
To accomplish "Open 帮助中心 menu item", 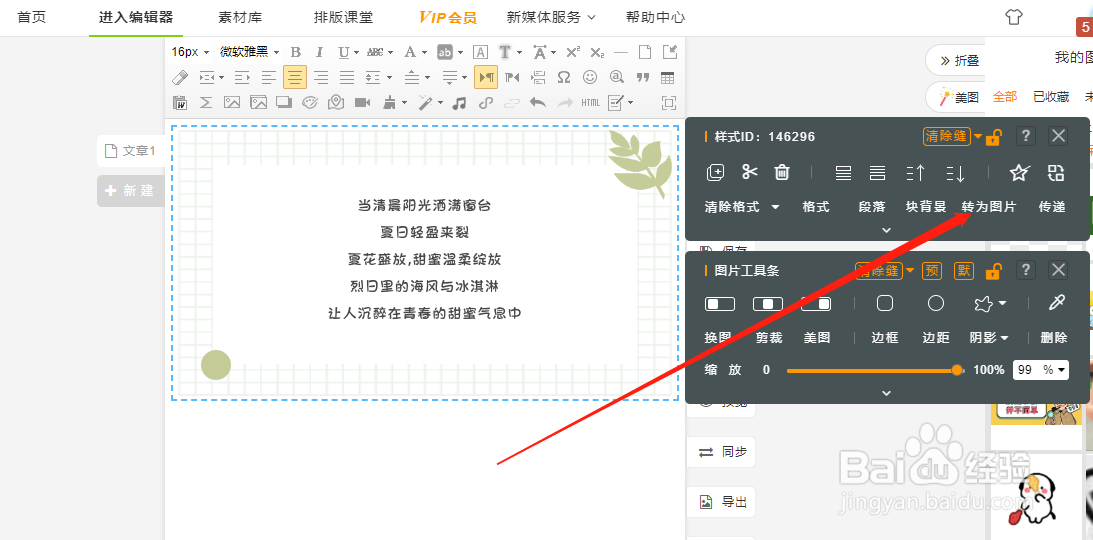I will coord(655,17).
